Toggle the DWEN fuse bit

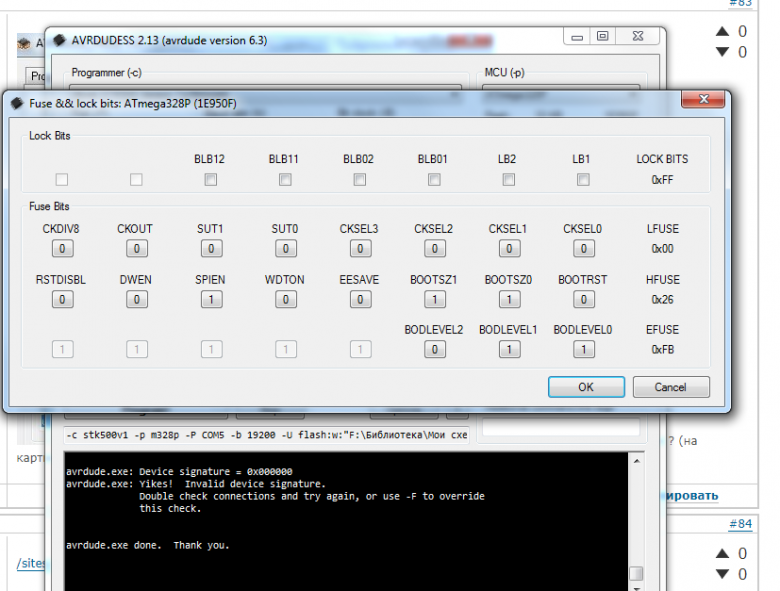pos(137,299)
